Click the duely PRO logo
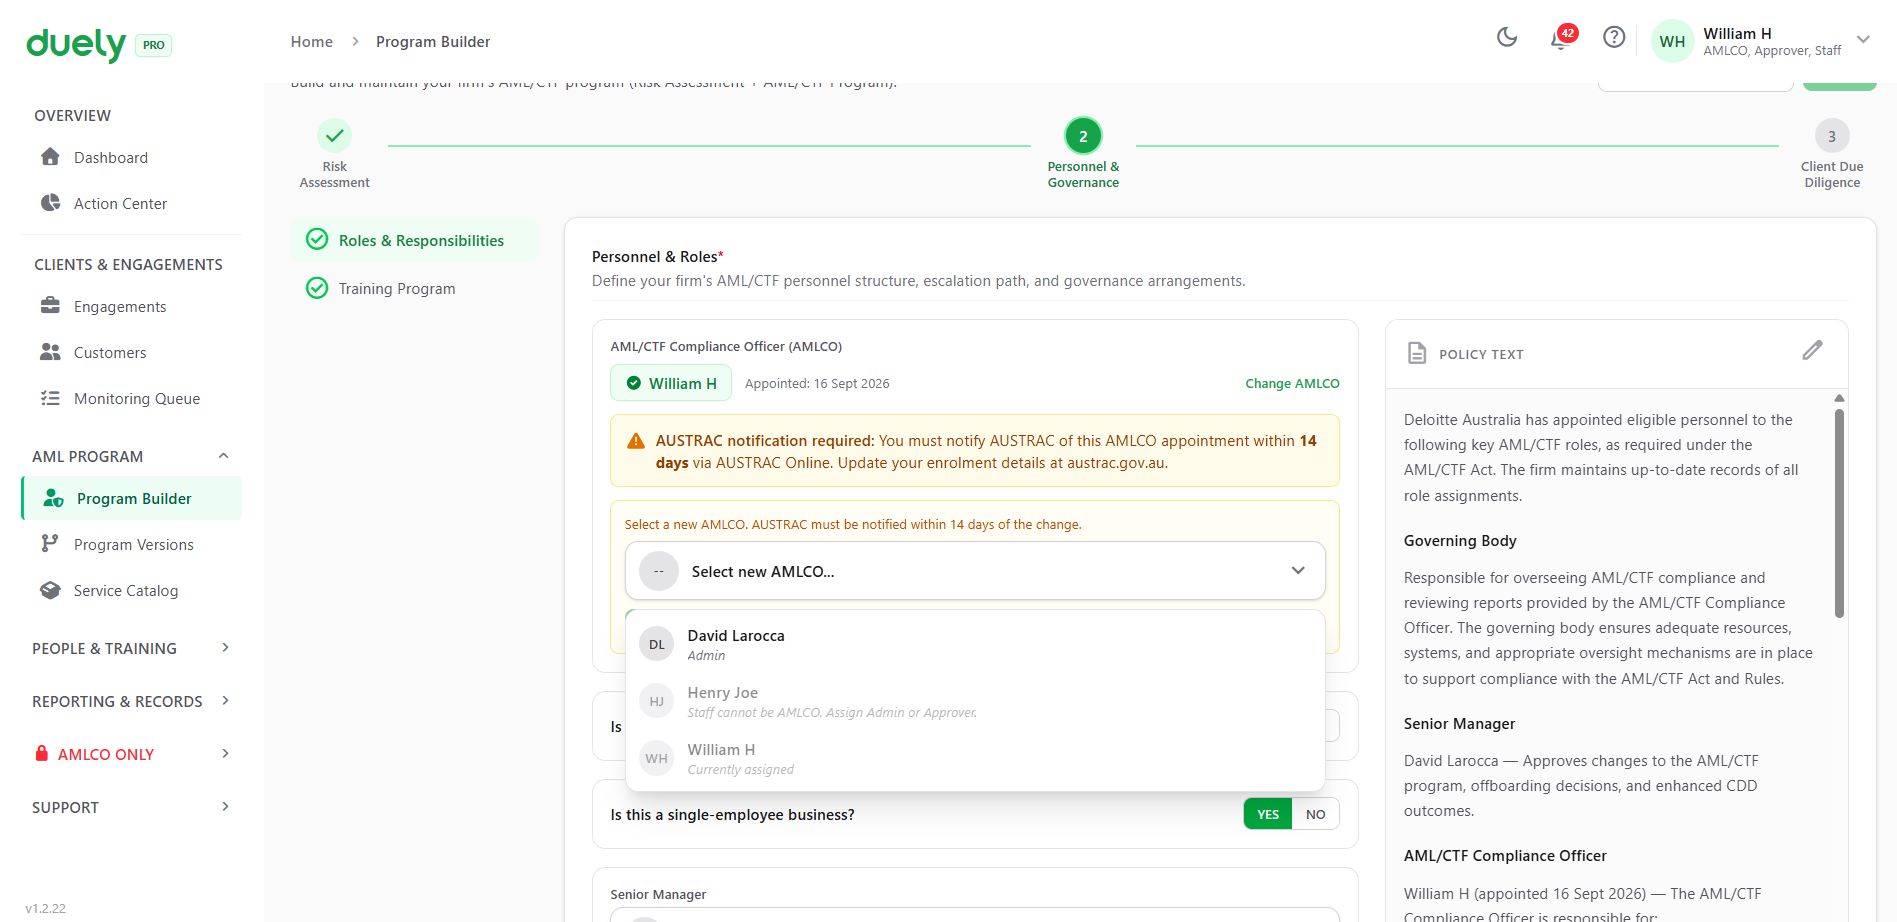Viewport: 1897px width, 922px height. click(99, 44)
